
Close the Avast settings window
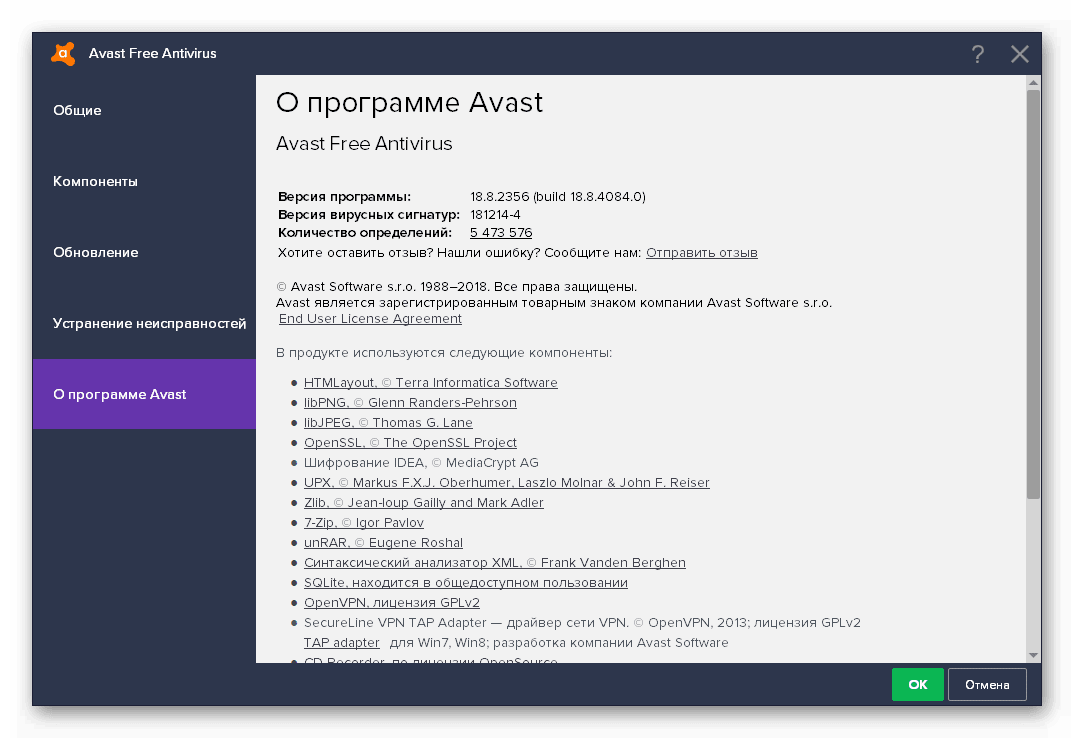1019,54
